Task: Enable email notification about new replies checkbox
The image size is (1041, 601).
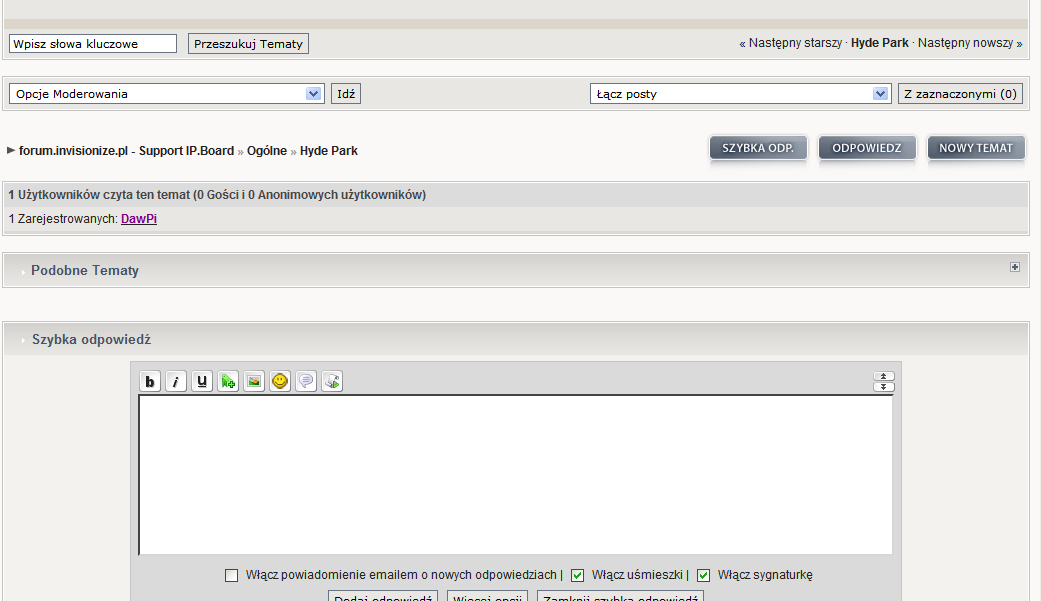Action: tap(231, 575)
